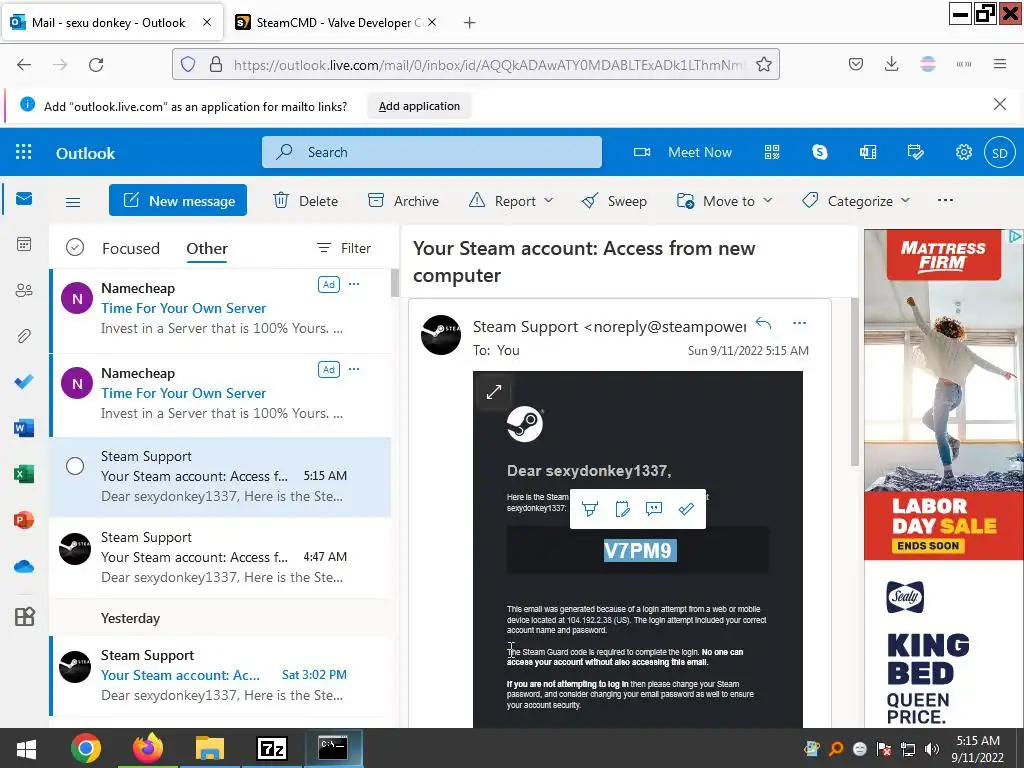
Task: Compose a New message
Action: (x=178, y=200)
